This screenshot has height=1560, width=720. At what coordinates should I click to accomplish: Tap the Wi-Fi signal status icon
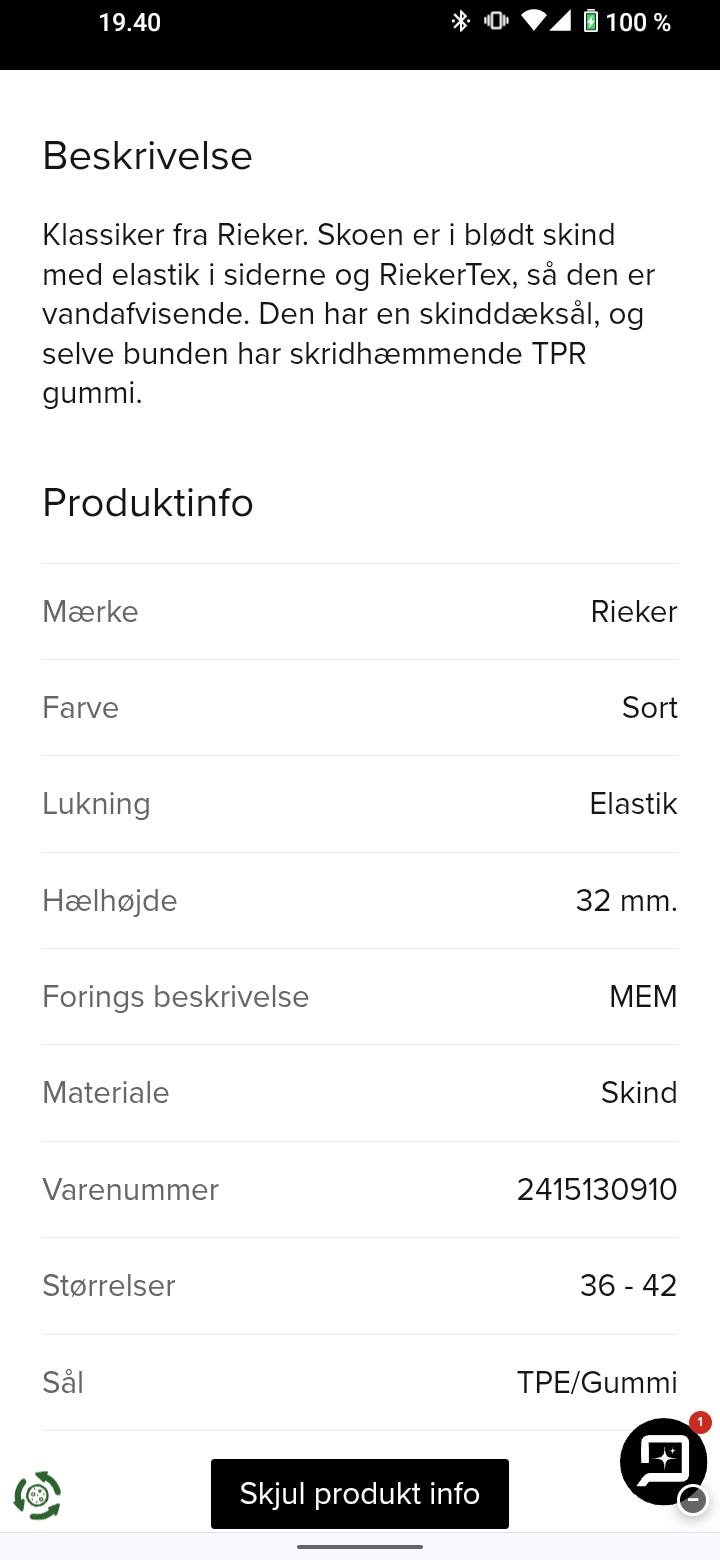(534, 21)
